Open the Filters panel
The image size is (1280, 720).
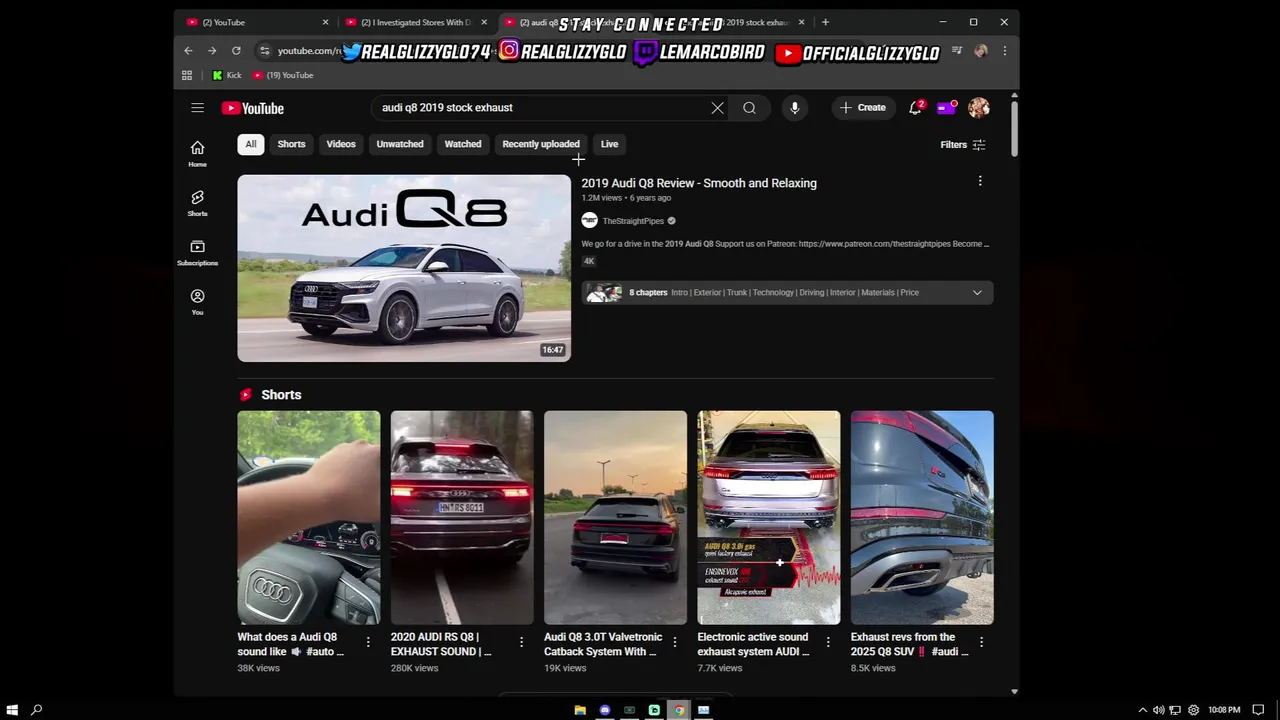(x=963, y=145)
